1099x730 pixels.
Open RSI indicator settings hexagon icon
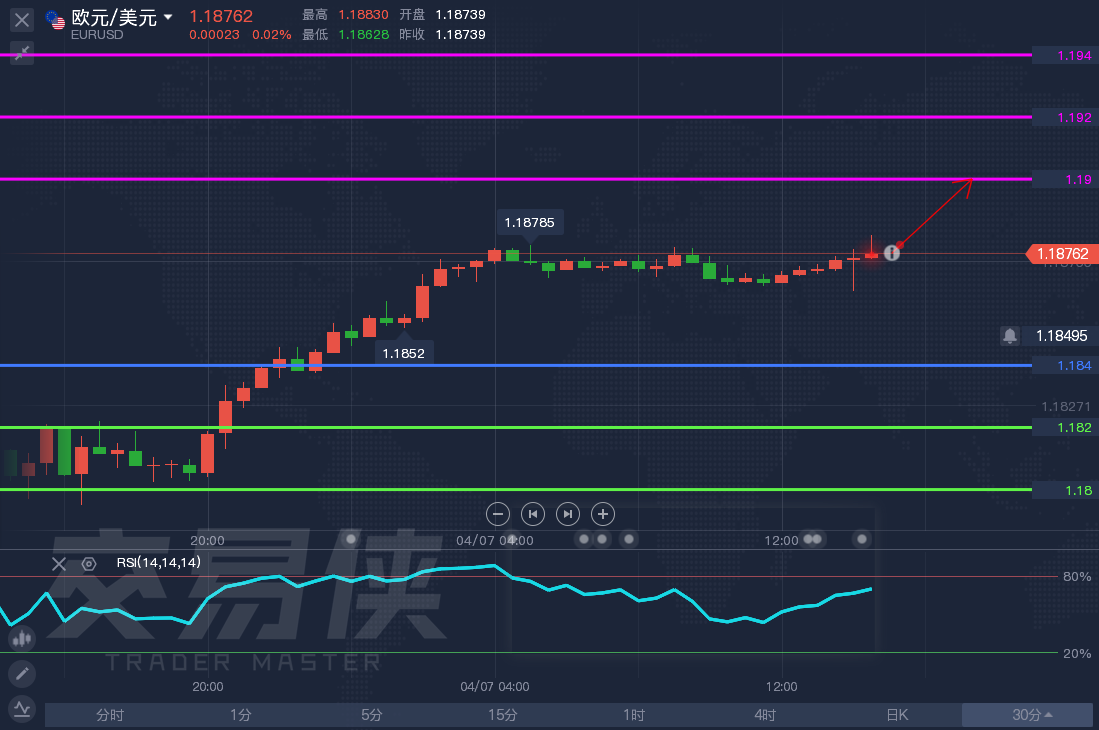[89, 564]
